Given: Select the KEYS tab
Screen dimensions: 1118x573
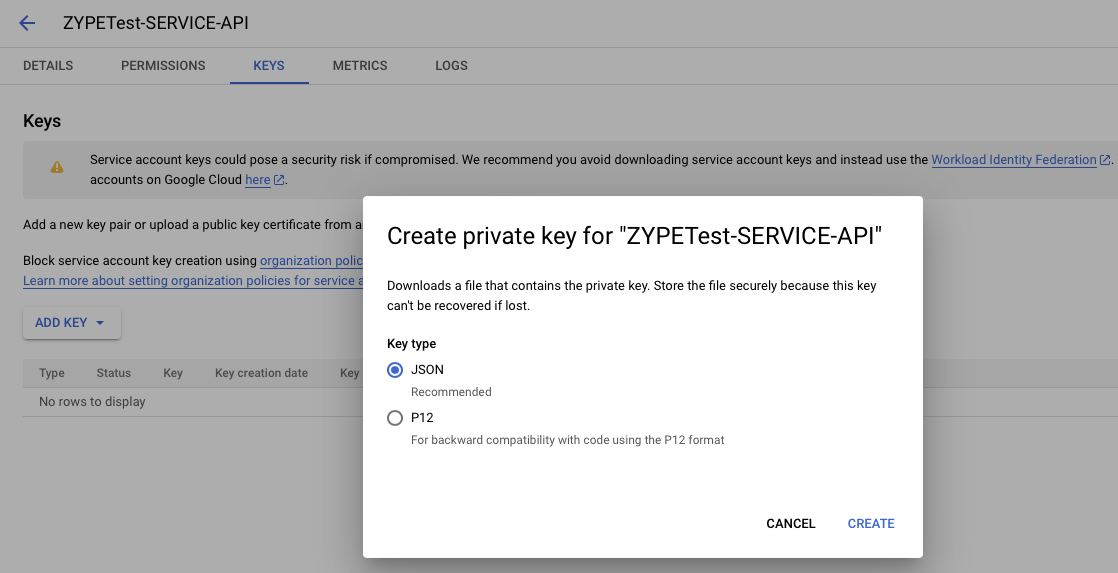Looking at the screenshot, I should pos(269,66).
